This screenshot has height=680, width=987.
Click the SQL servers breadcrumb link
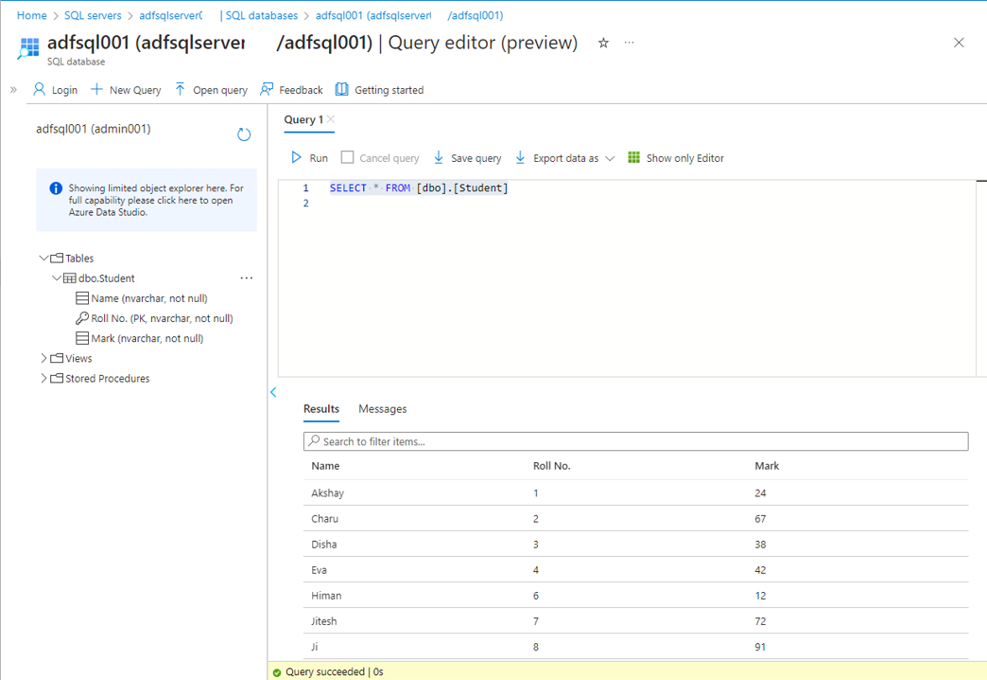(x=92, y=16)
